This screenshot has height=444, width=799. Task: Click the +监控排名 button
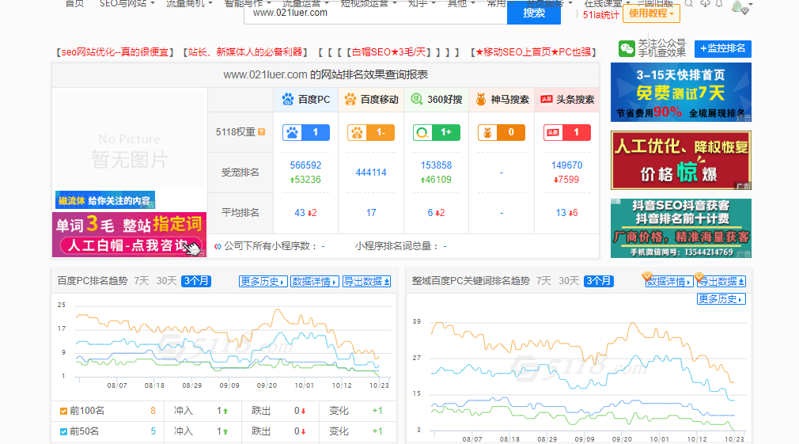coord(723,49)
